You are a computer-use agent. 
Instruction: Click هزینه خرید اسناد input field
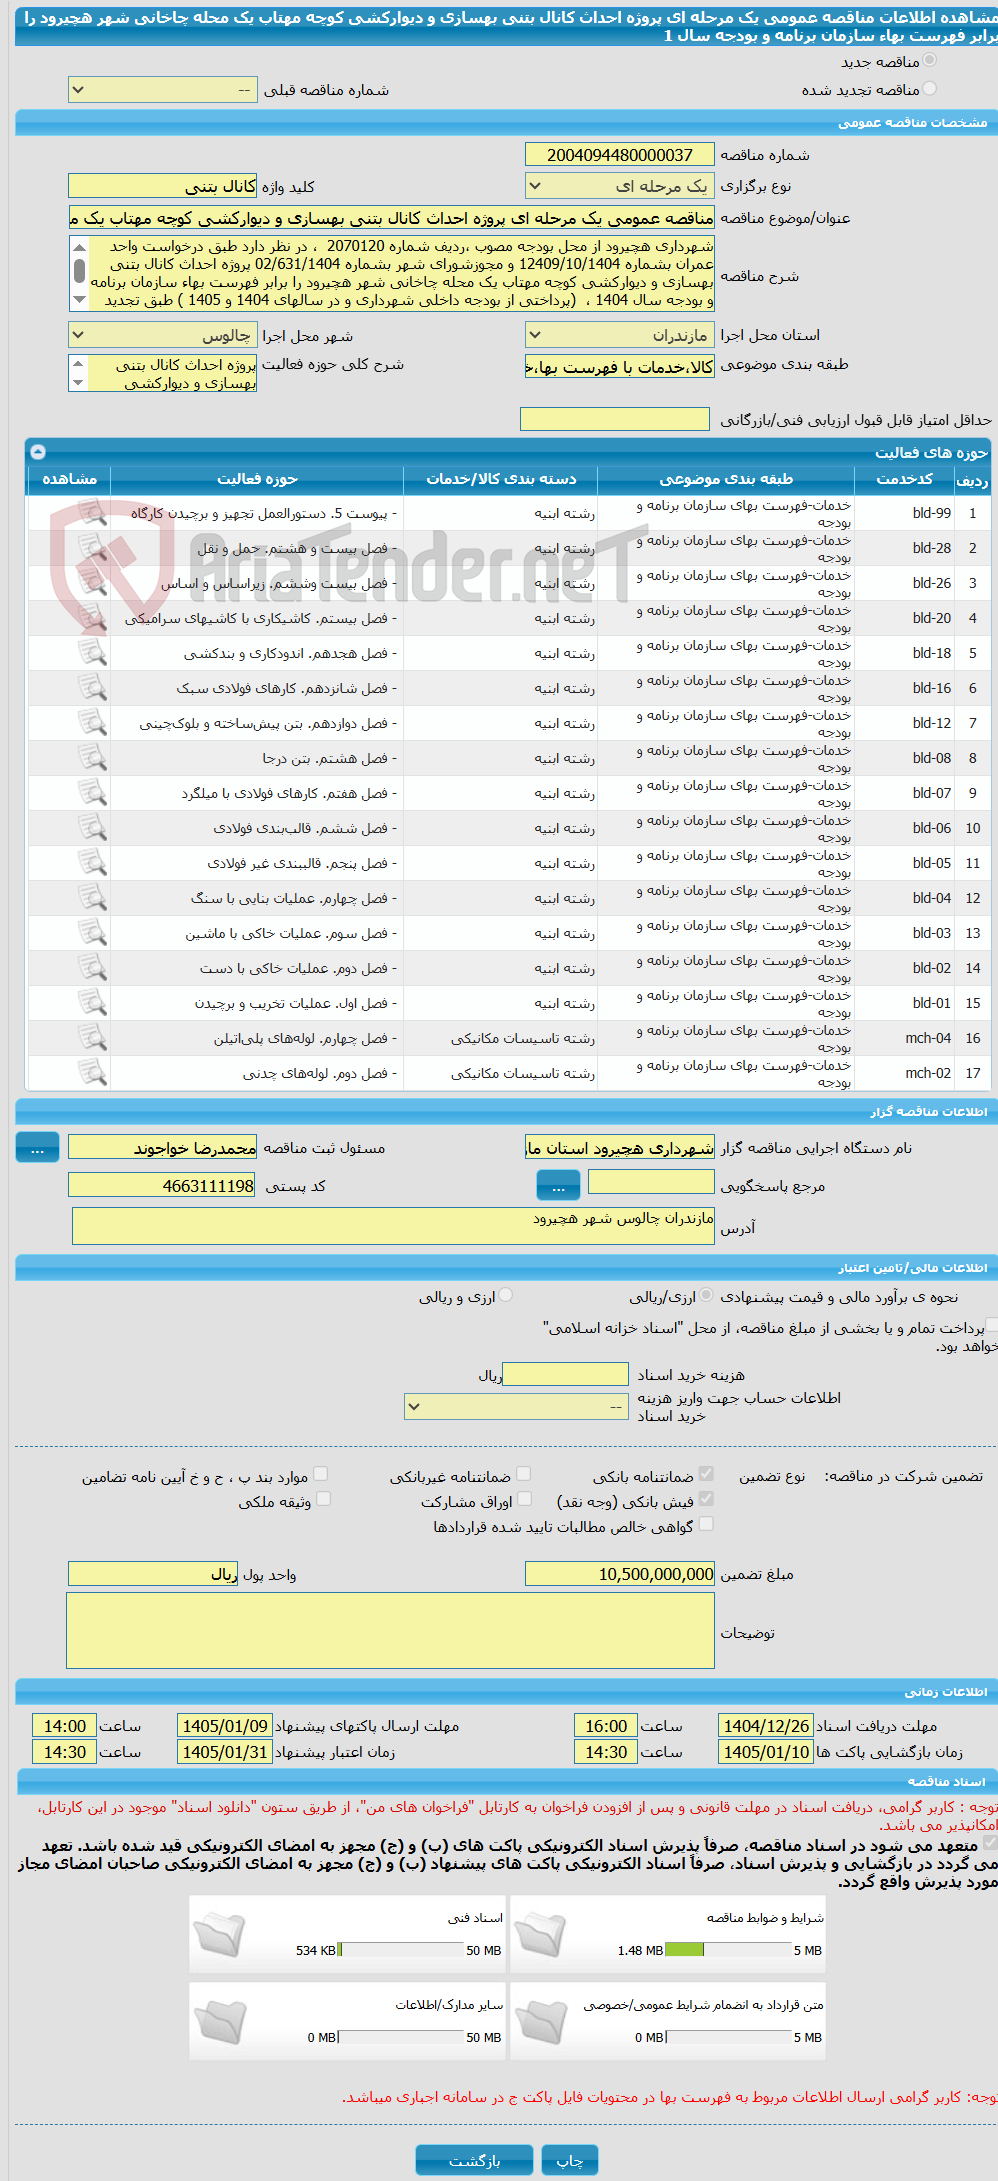click(566, 1375)
